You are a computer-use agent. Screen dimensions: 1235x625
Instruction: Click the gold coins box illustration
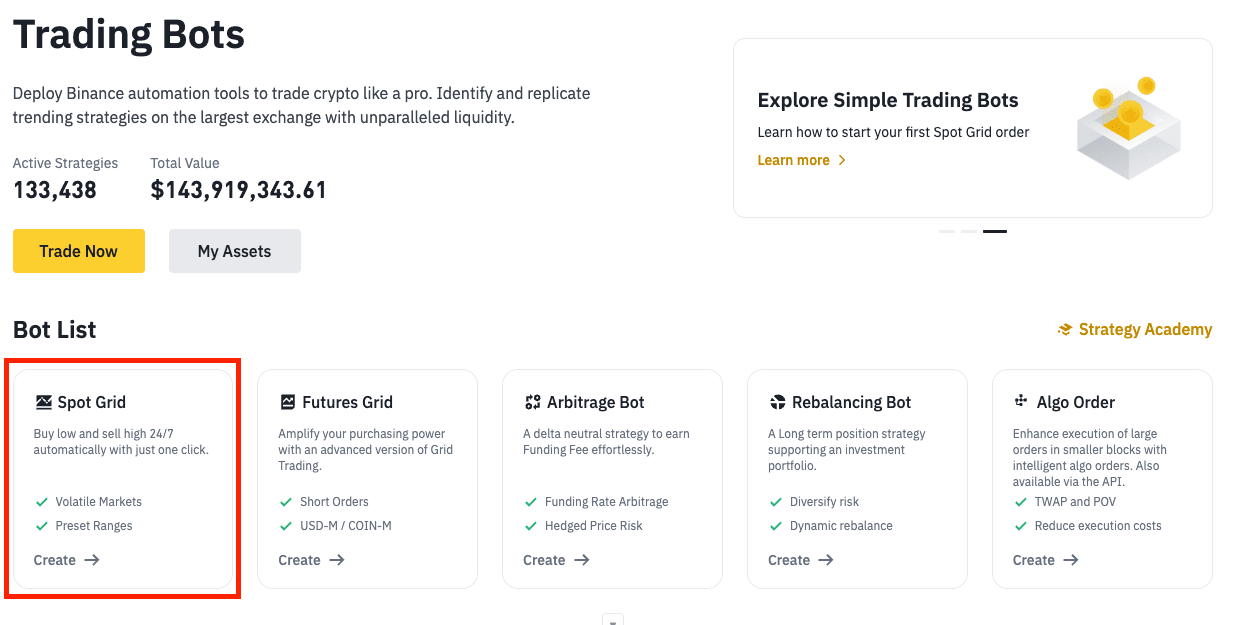click(1128, 128)
